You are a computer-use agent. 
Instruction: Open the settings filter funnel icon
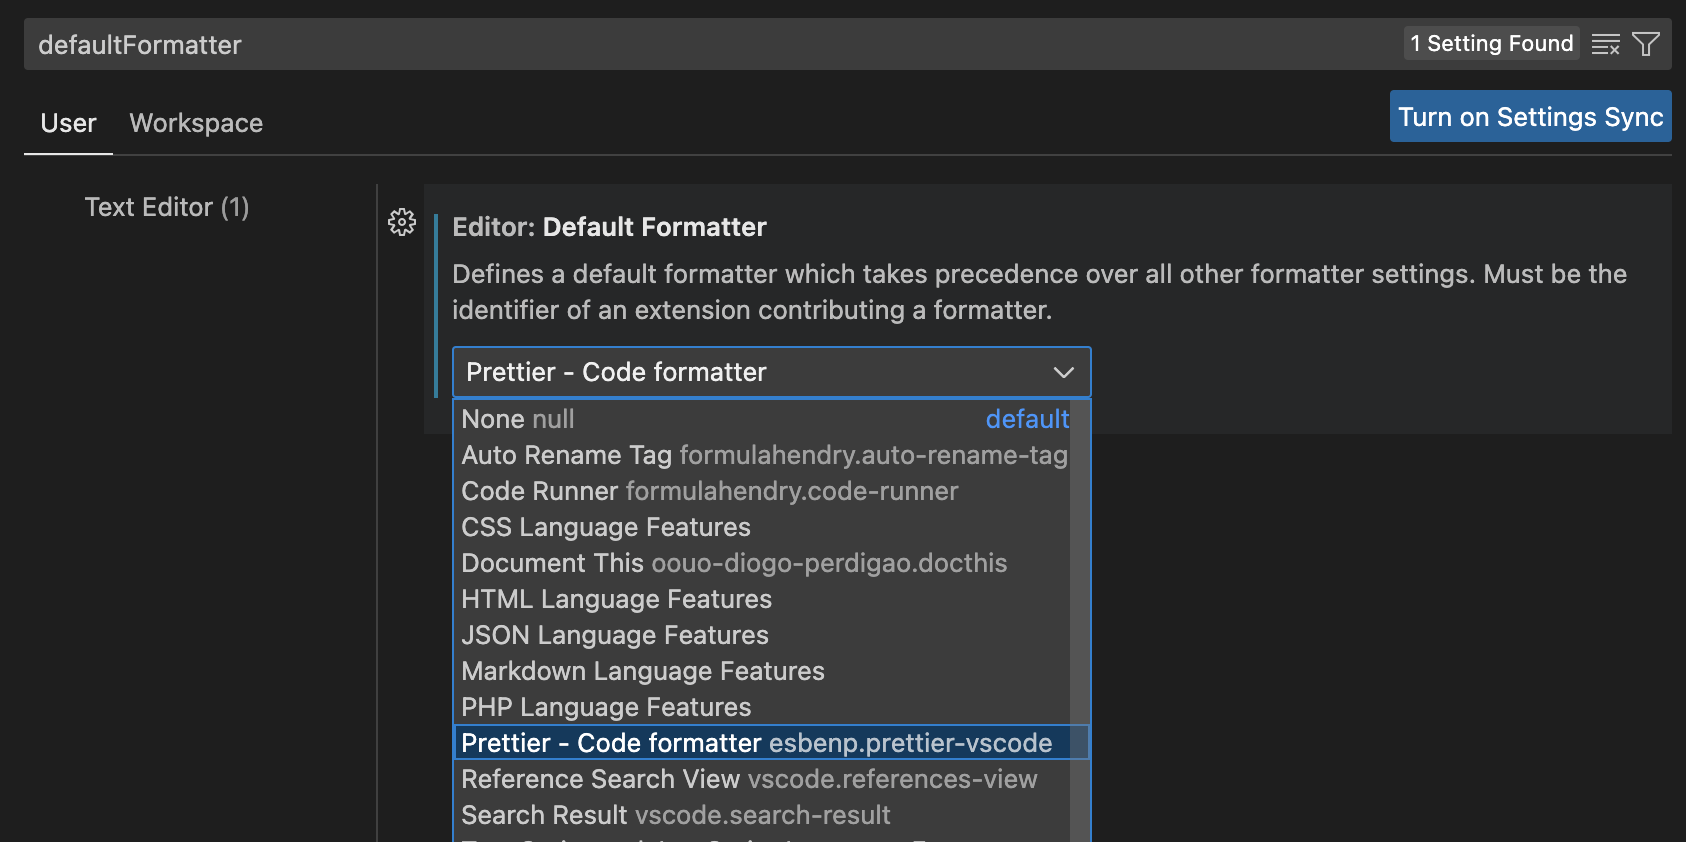pos(1645,45)
